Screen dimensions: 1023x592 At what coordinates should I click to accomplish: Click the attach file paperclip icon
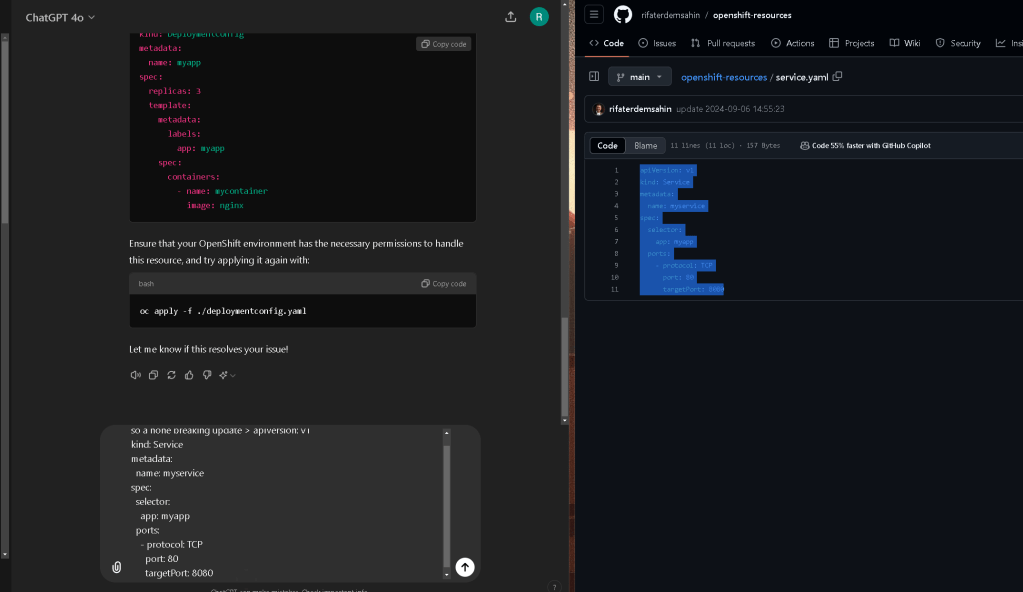coord(117,567)
